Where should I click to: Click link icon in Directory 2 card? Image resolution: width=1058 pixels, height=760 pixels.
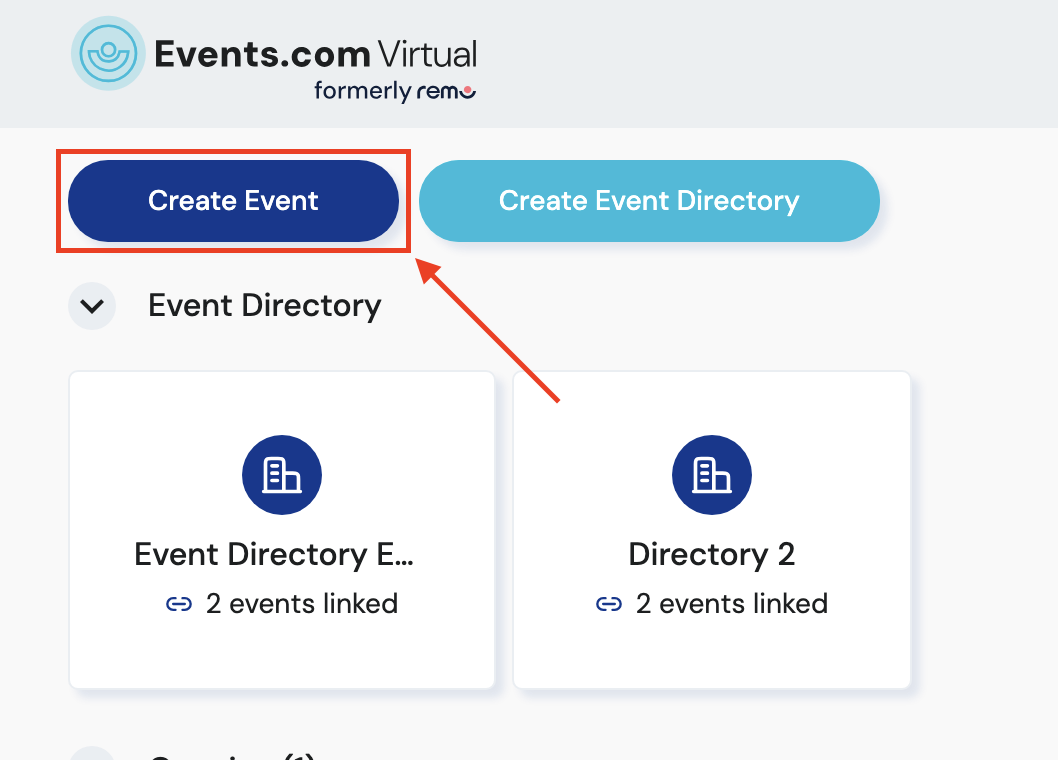tap(608, 604)
